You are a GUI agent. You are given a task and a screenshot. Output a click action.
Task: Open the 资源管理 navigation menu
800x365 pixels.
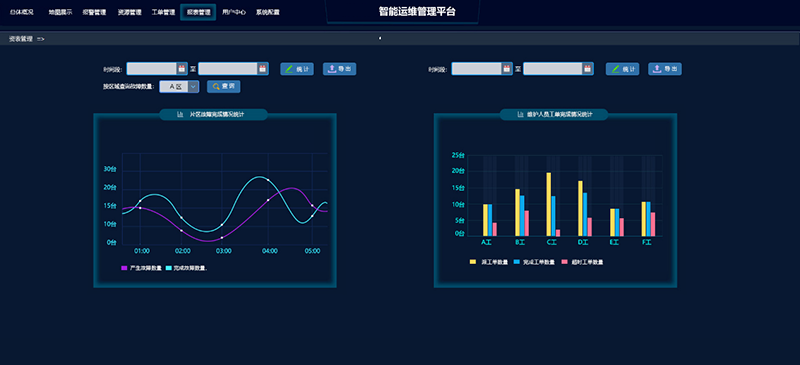click(129, 12)
